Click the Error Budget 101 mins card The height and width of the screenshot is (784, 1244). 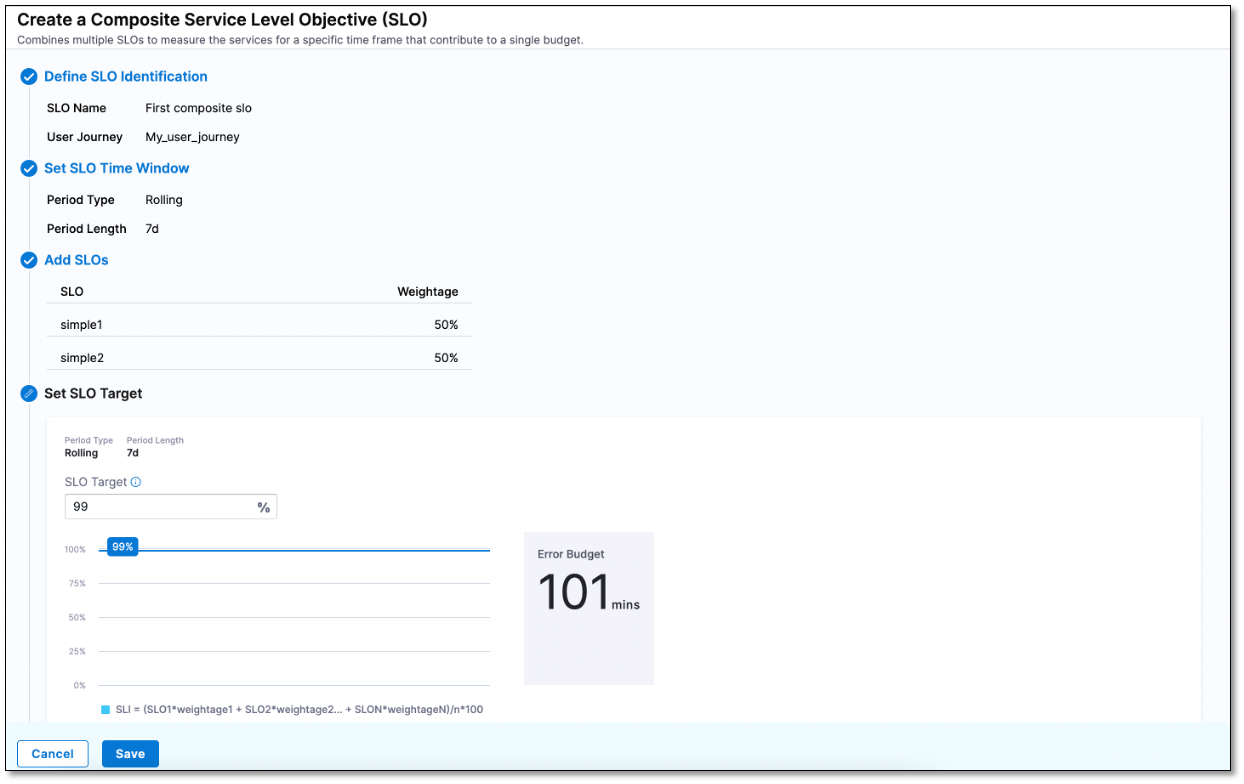tap(588, 608)
